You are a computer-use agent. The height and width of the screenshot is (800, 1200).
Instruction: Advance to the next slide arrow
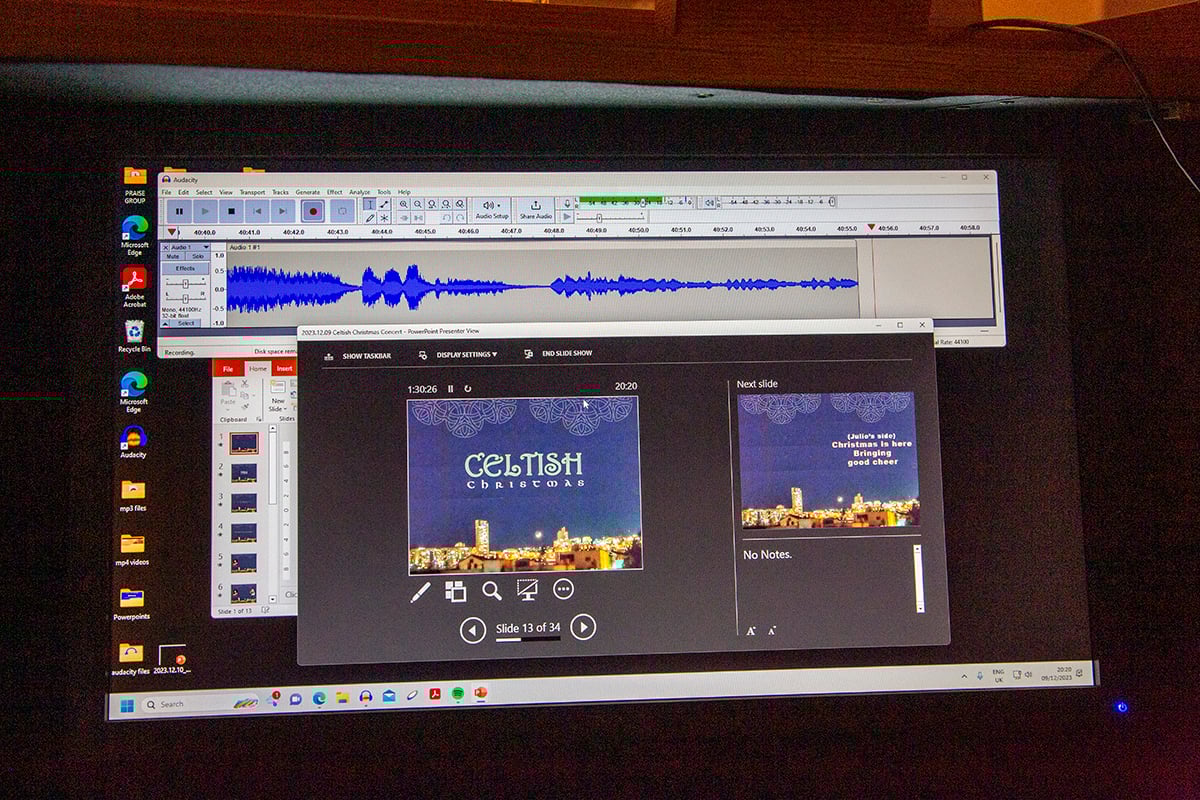583,627
